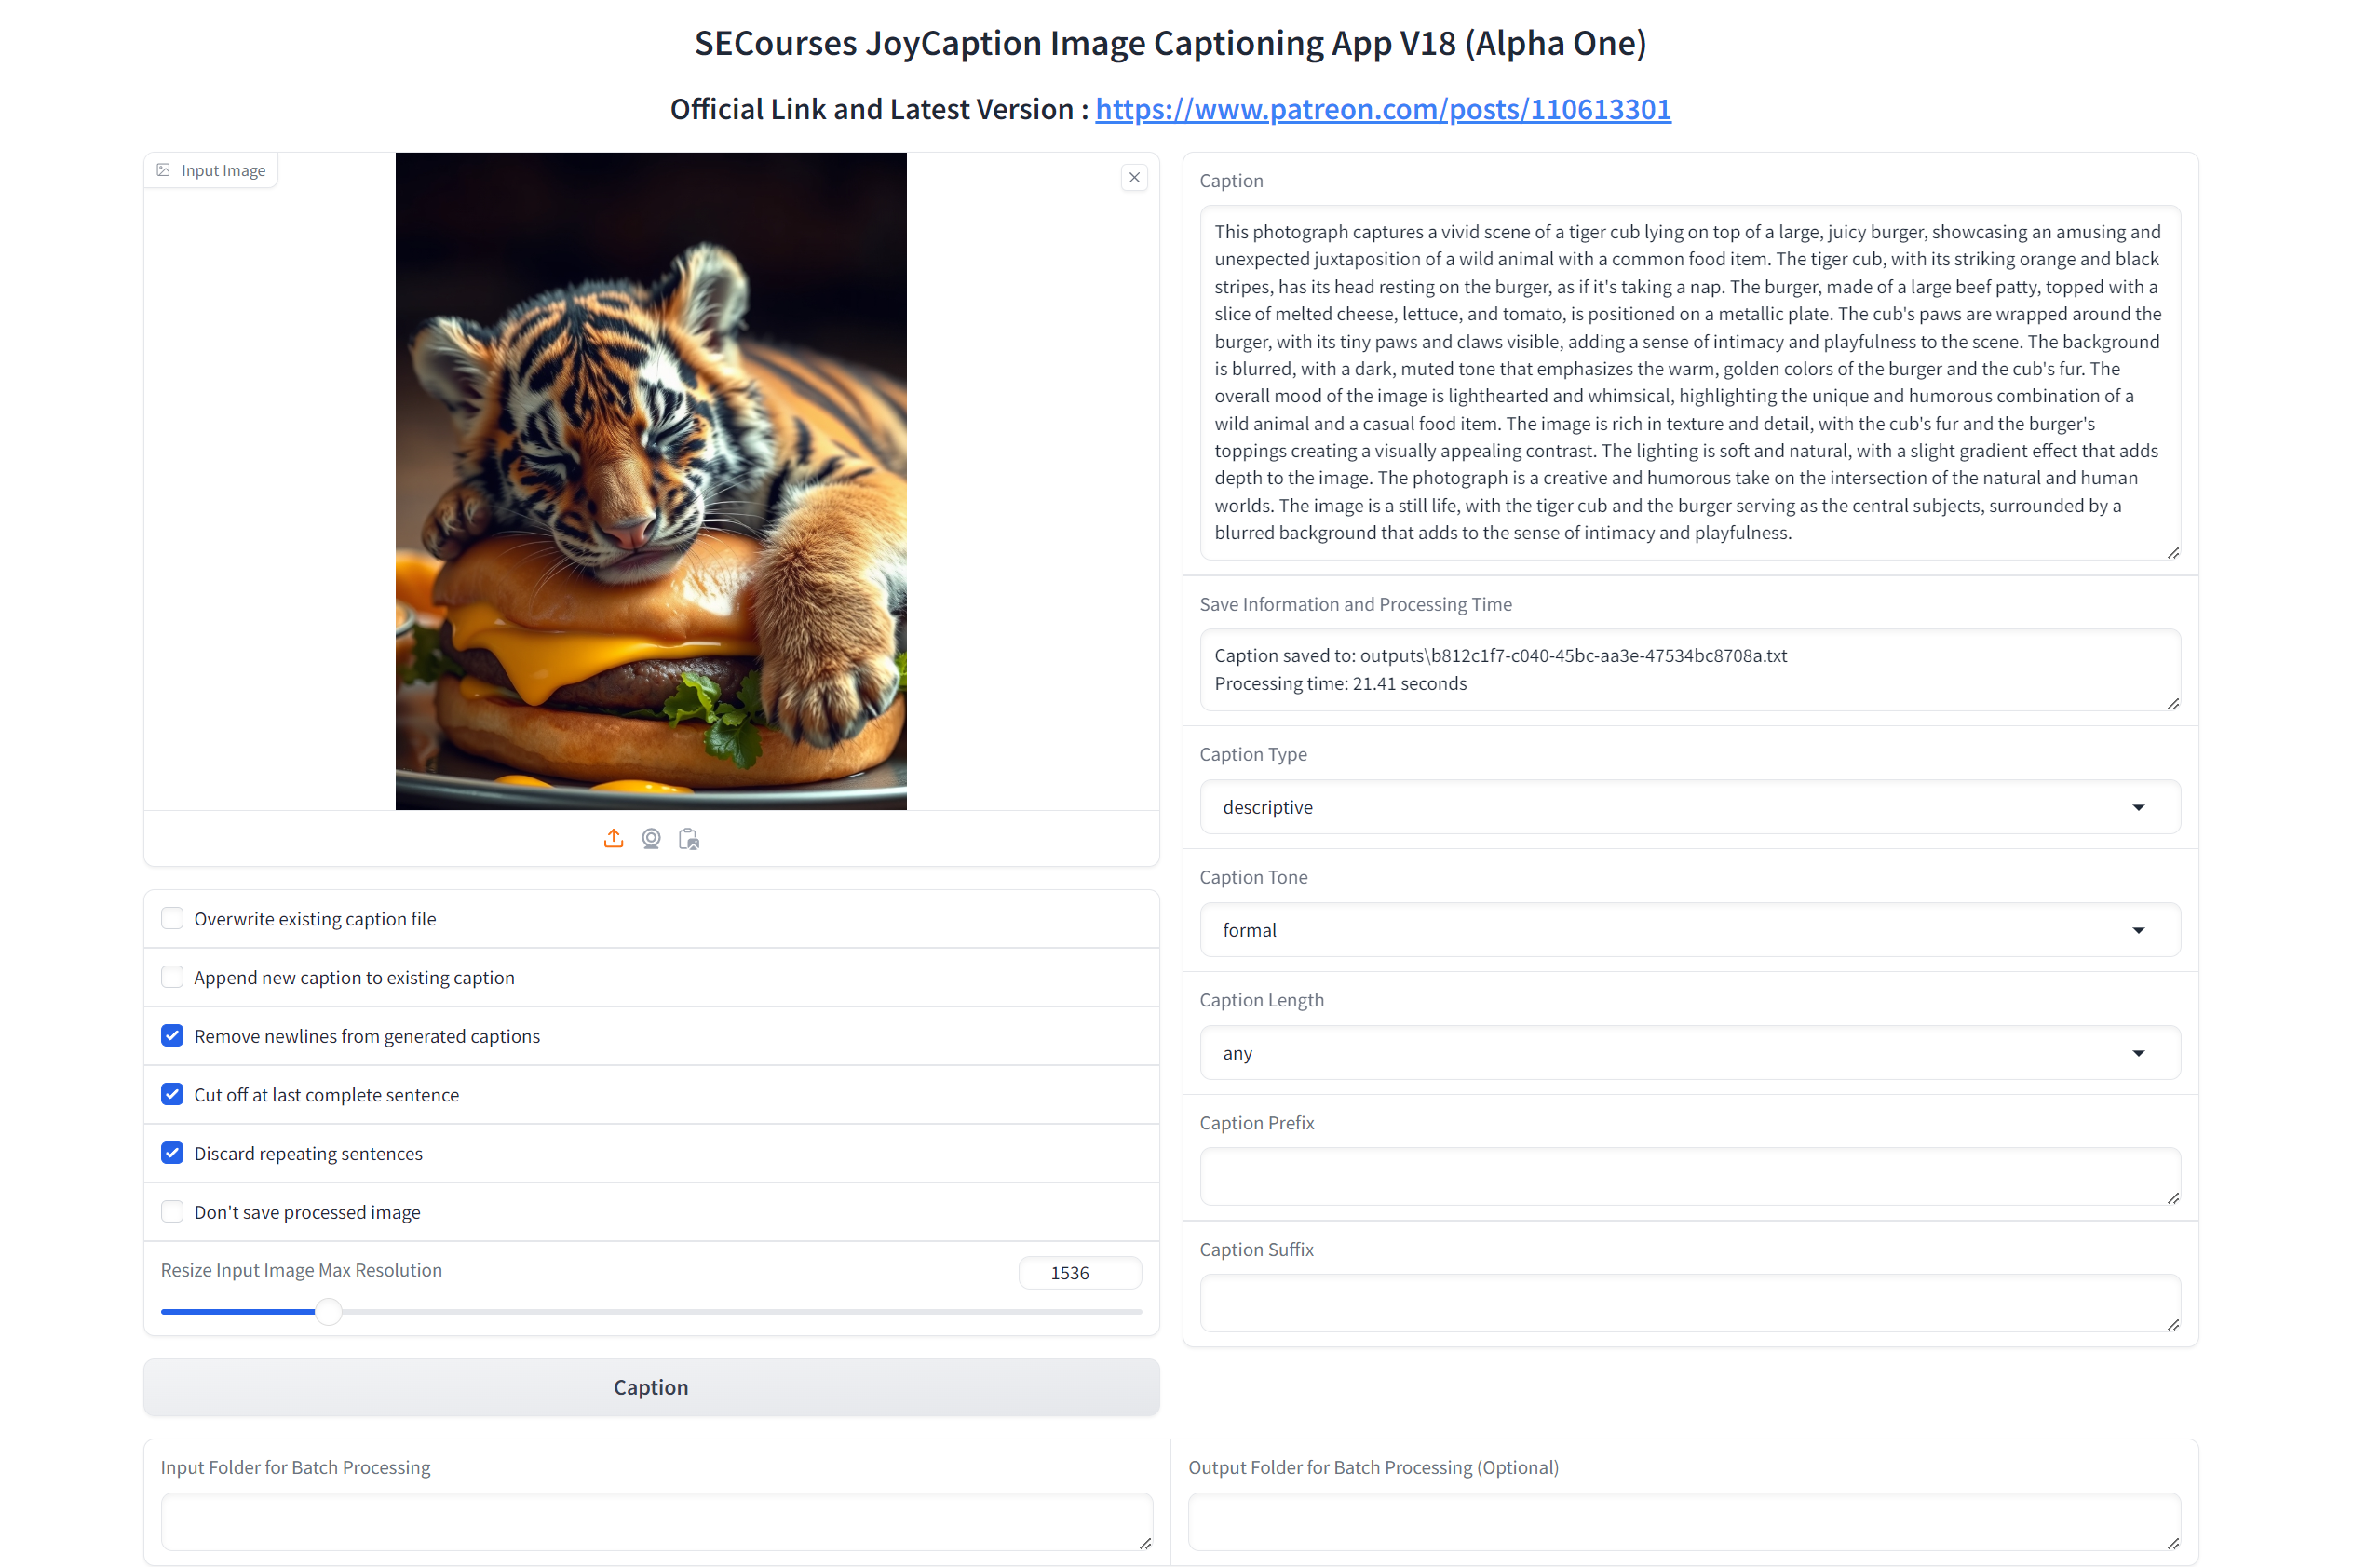Open the Patreon official link
The width and height of the screenshot is (2380, 1567).
(x=1383, y=108)
